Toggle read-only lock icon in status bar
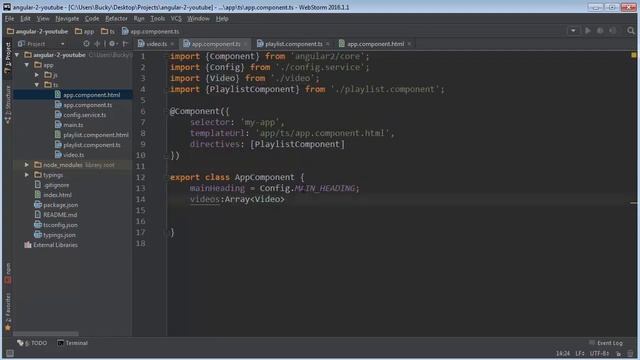This screenshot has height=360, width=640. pos(619,353)
